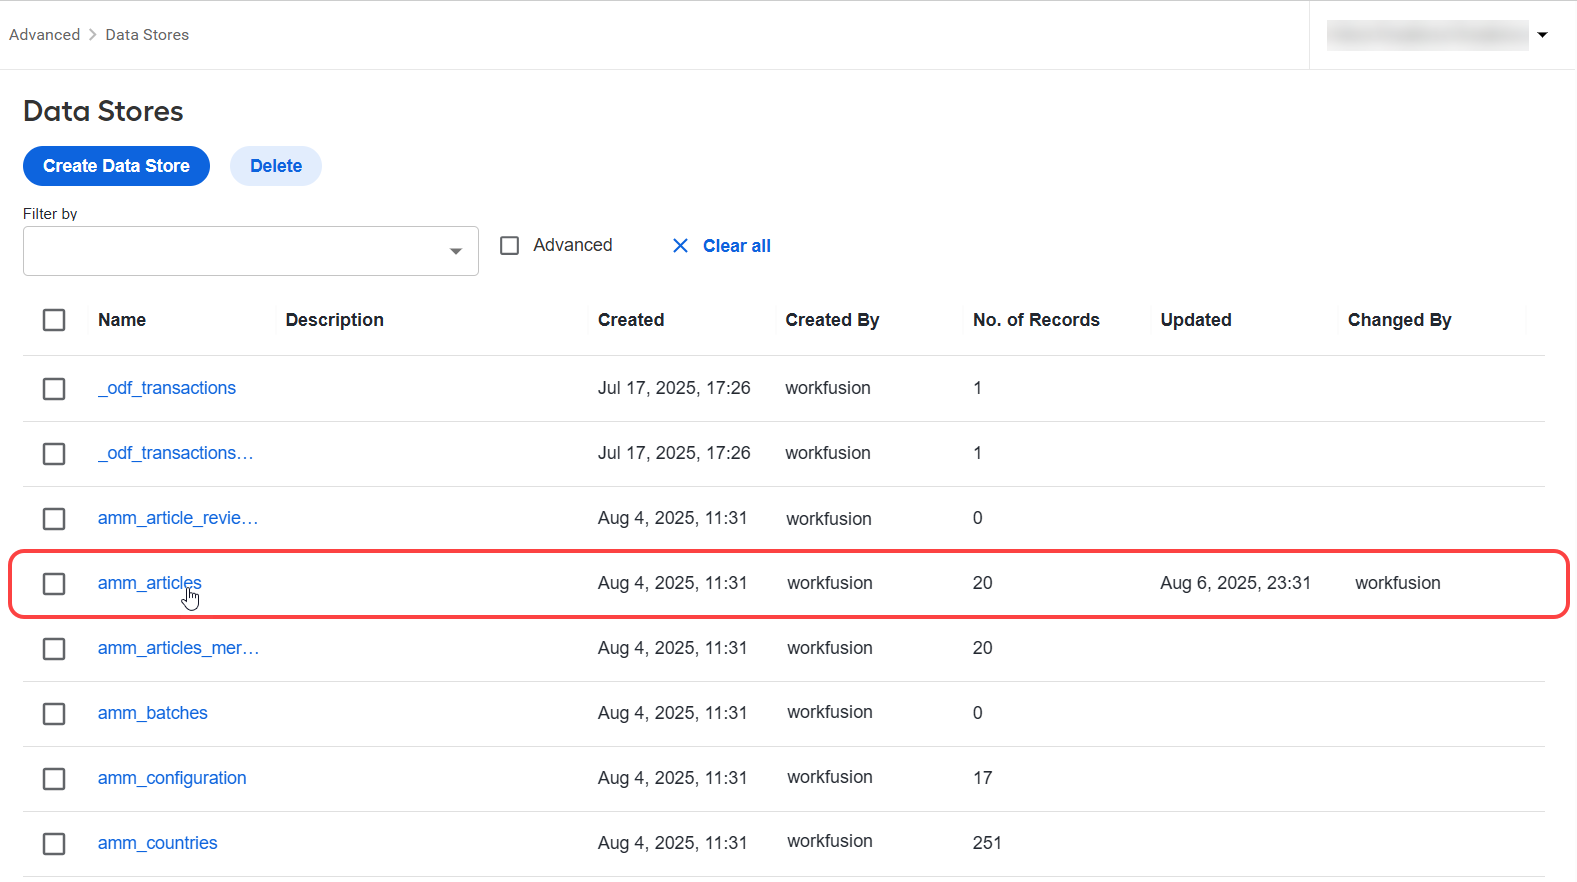Open the amm_countries data store

(158, 843)
